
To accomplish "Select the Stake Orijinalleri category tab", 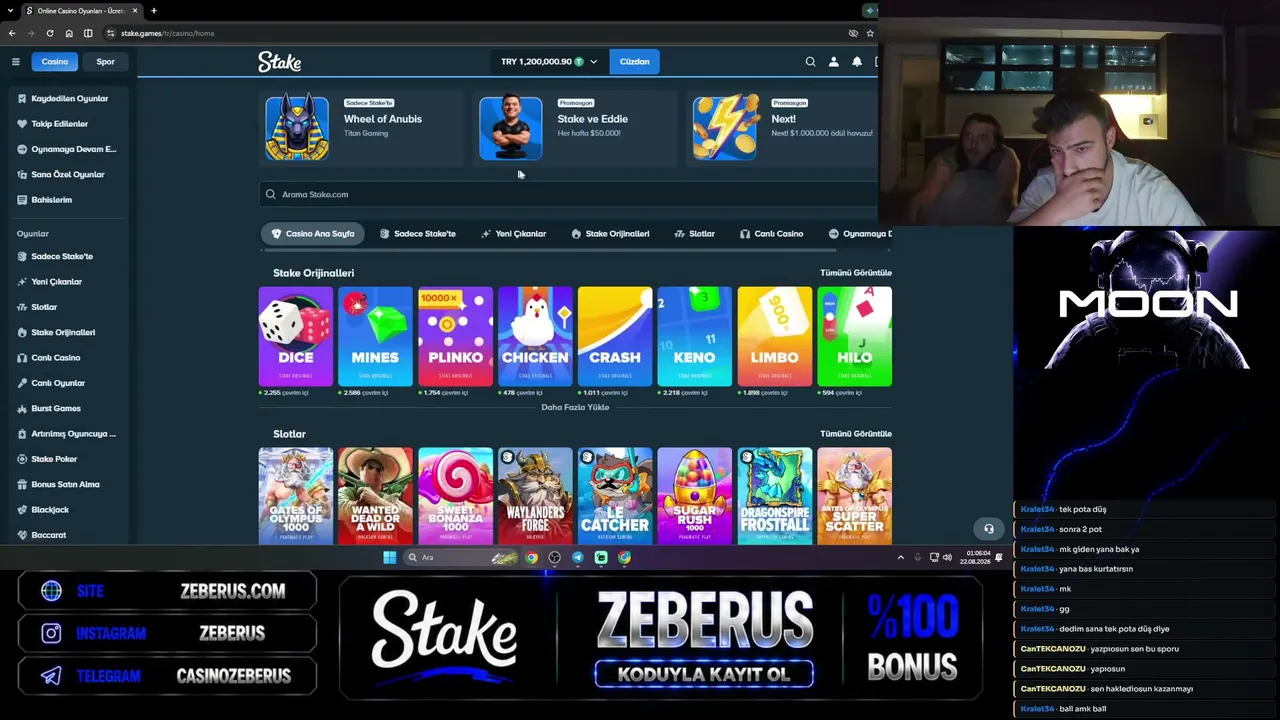I will 610,234.
